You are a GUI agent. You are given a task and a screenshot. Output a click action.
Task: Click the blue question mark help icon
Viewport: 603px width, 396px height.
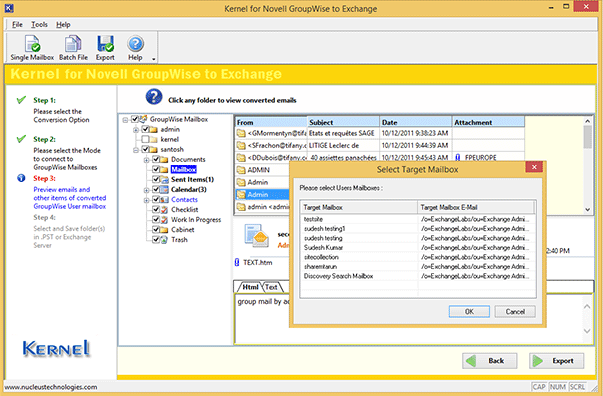[154, 97]
